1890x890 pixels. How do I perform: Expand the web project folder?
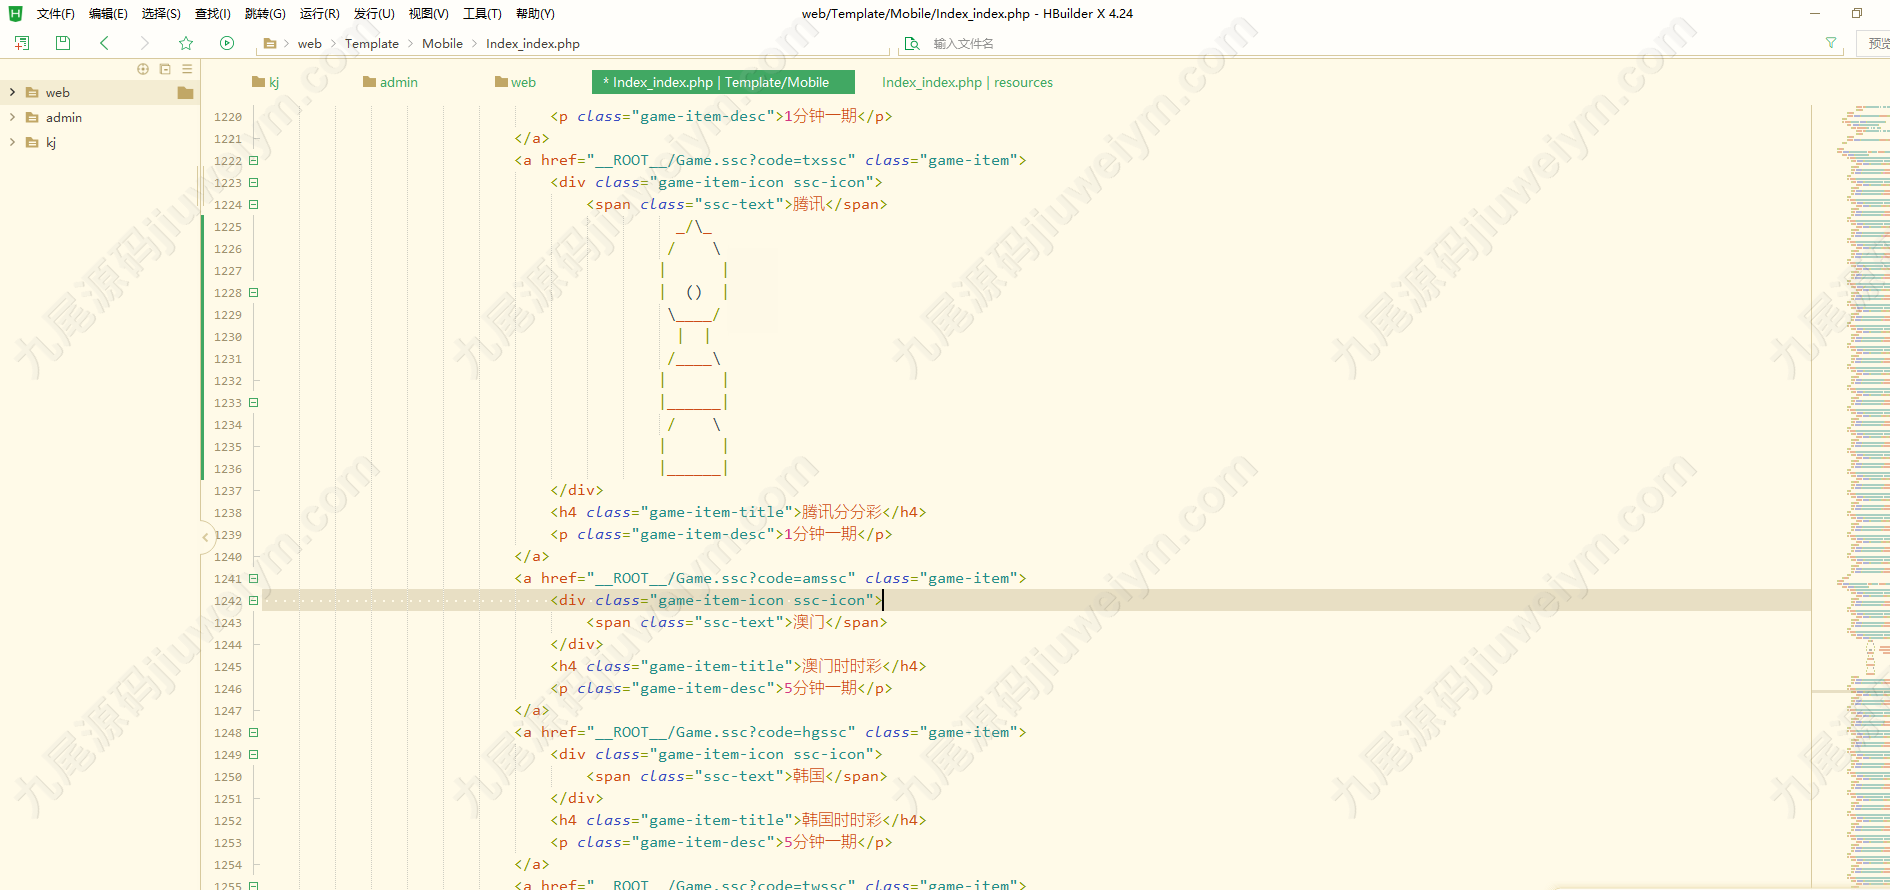(12, 92)
